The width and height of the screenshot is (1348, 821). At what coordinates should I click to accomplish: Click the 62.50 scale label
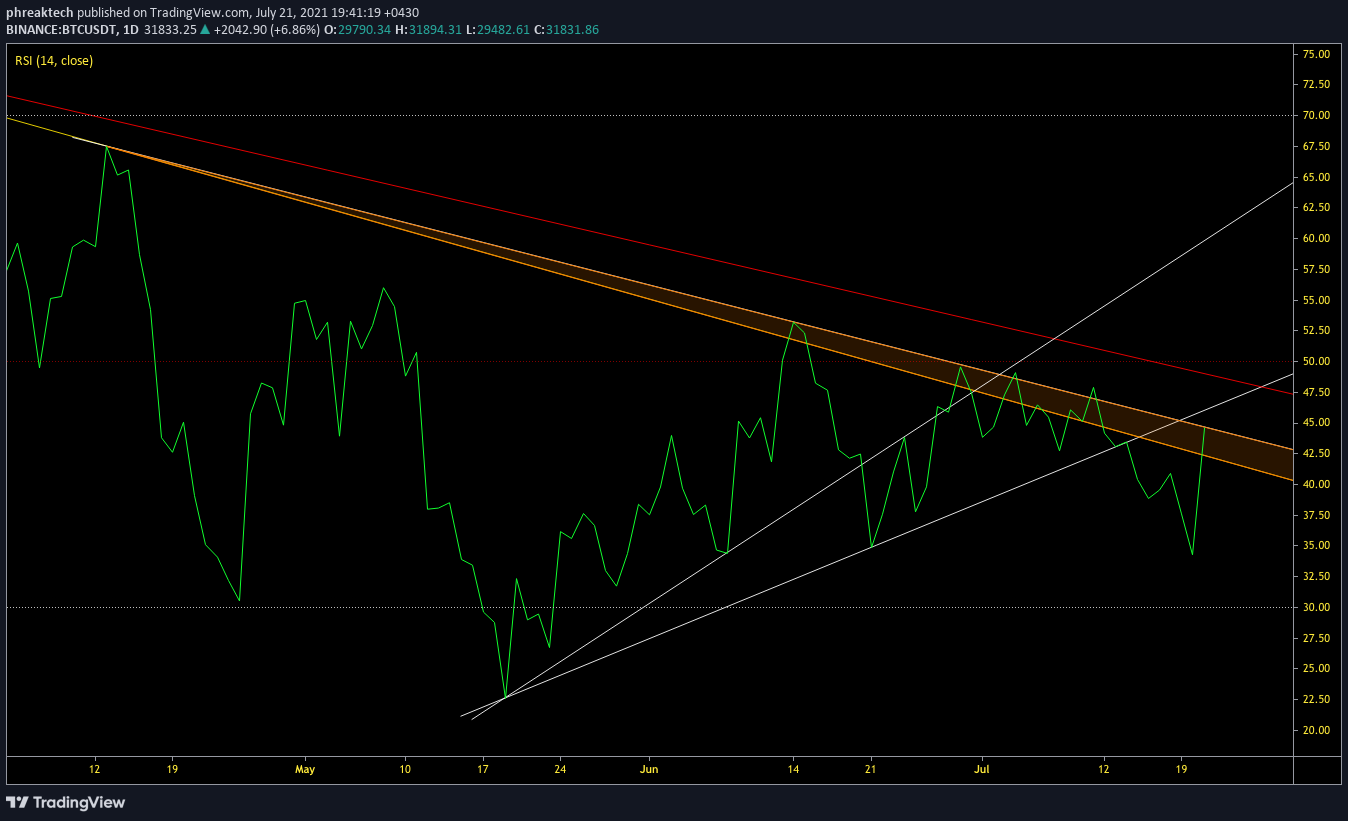point(1315,207)
